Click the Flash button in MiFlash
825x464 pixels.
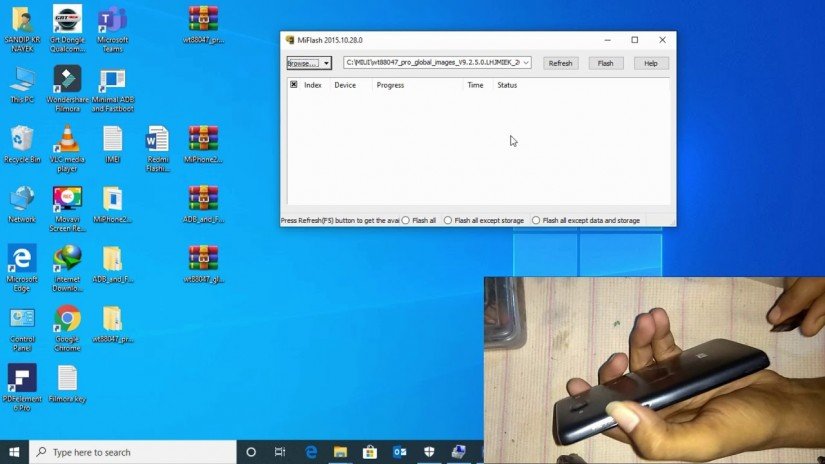click(606, 63)
